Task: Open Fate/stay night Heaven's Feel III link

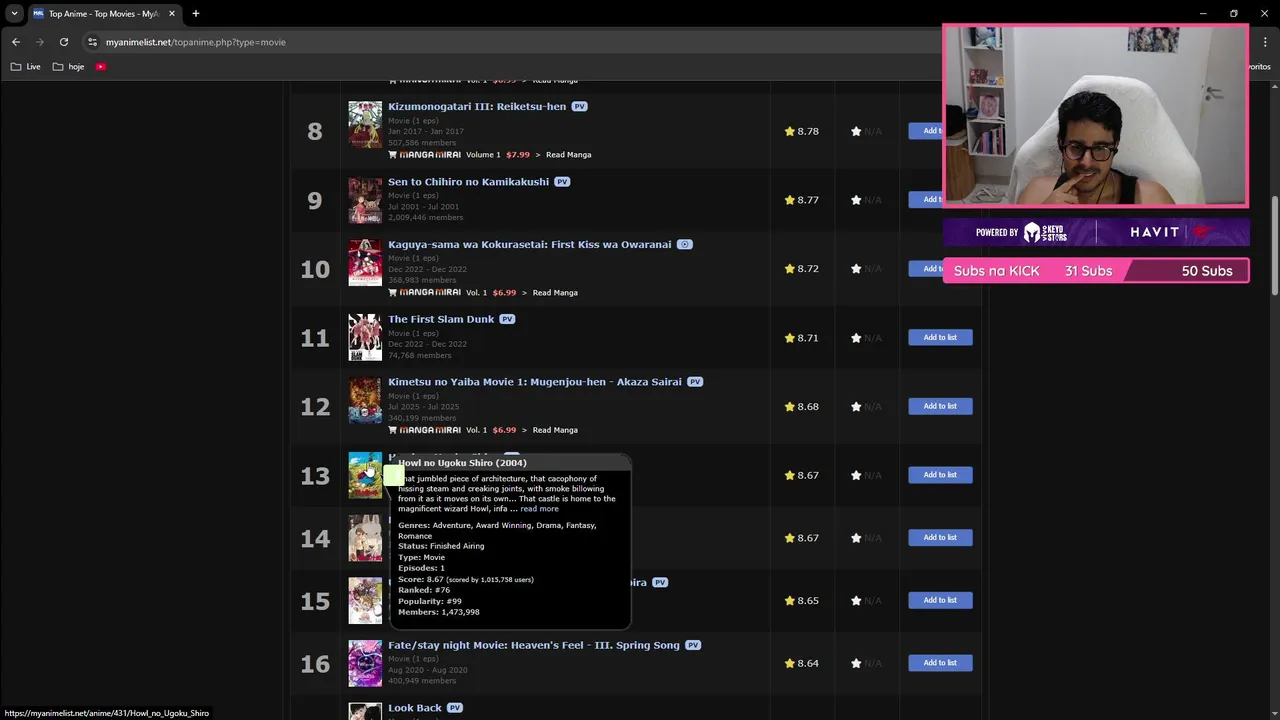Action: tap(534, 645)
